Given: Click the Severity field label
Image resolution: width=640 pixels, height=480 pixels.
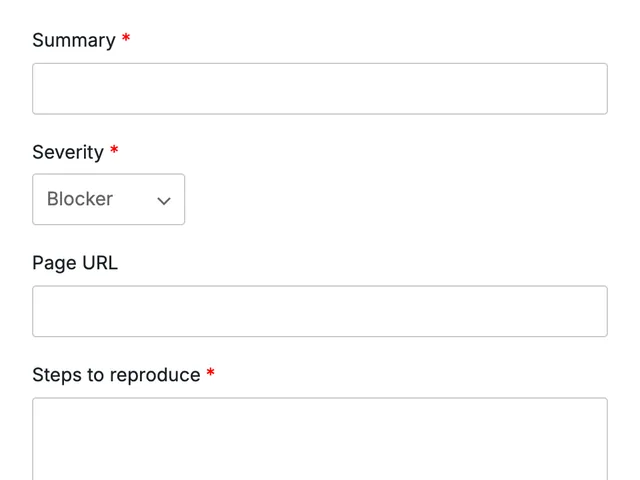Looking at the screenshot, I should pos(68,153).
